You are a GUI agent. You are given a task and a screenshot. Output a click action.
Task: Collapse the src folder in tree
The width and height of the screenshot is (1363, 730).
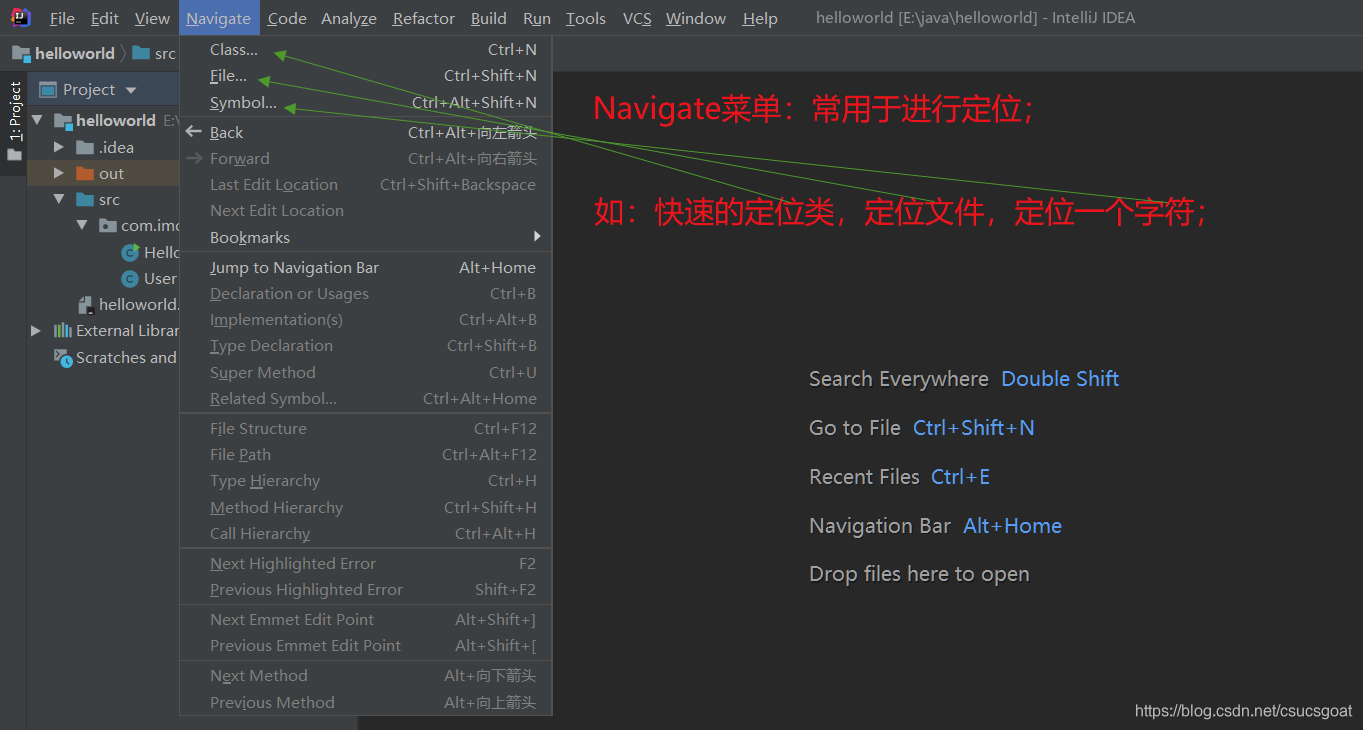(59, 200)
